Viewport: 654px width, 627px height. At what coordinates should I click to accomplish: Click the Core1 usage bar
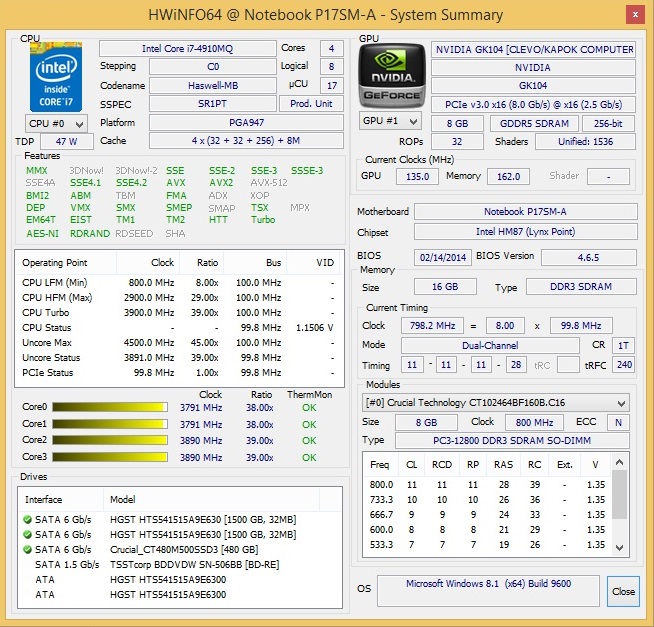pyautogui.click(x=110, y=424)
